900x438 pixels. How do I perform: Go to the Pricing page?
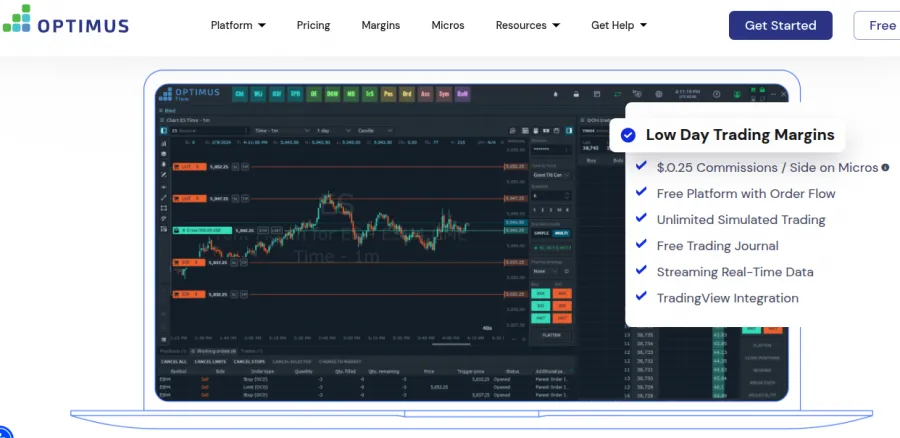pyautogui.click(x=313, y=25)
